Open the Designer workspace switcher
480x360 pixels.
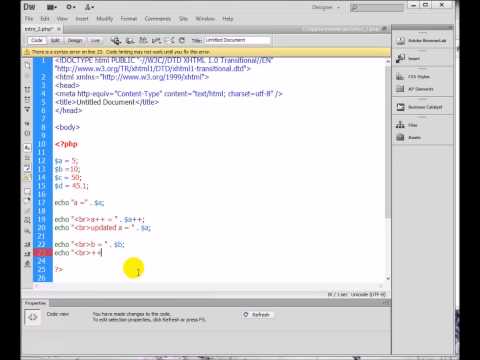point(326,7)
